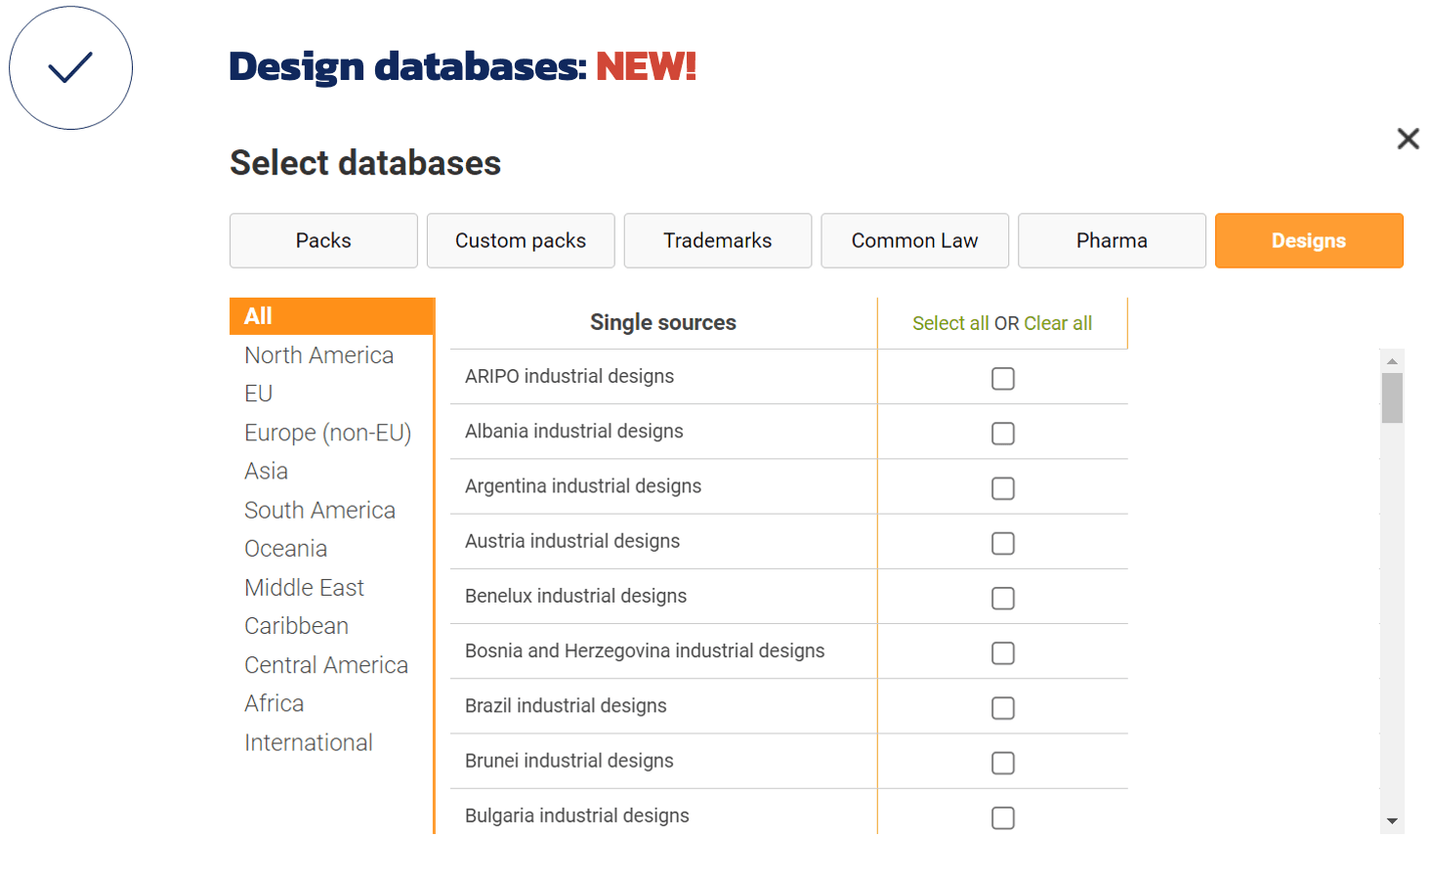
Task: Open the Pharma tab
Action: (x=1111, y=240)
